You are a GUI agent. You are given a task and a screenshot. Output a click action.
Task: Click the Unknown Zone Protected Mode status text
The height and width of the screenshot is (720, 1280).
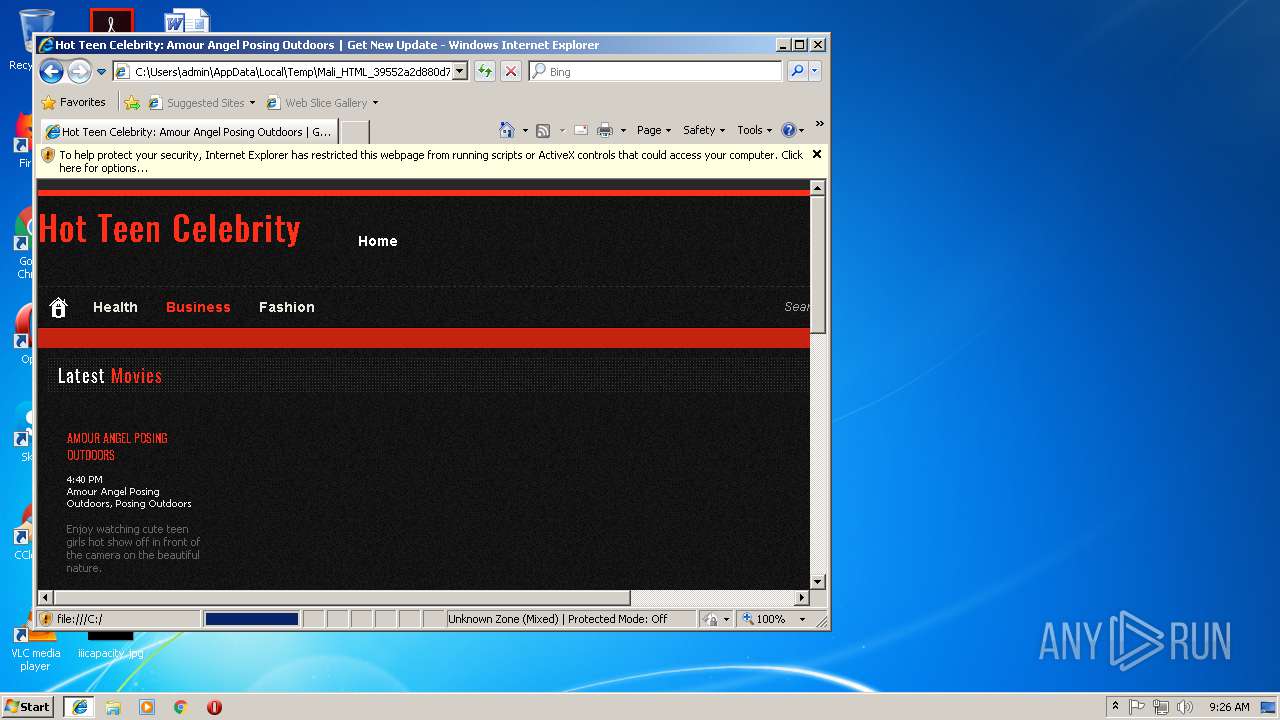pyautogui.click(x=557, y=619)
